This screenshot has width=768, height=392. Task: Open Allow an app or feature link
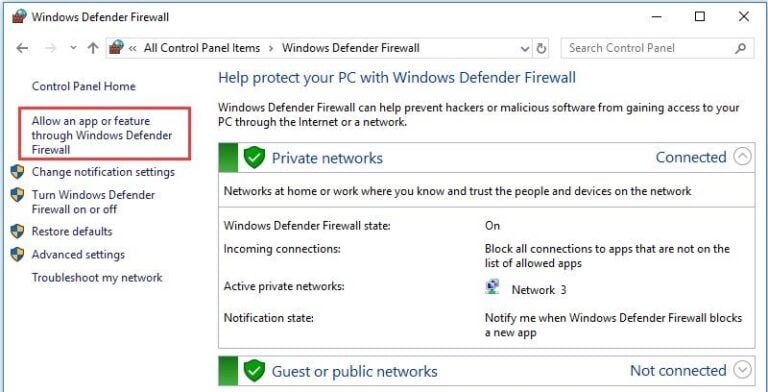click(102, 135)
